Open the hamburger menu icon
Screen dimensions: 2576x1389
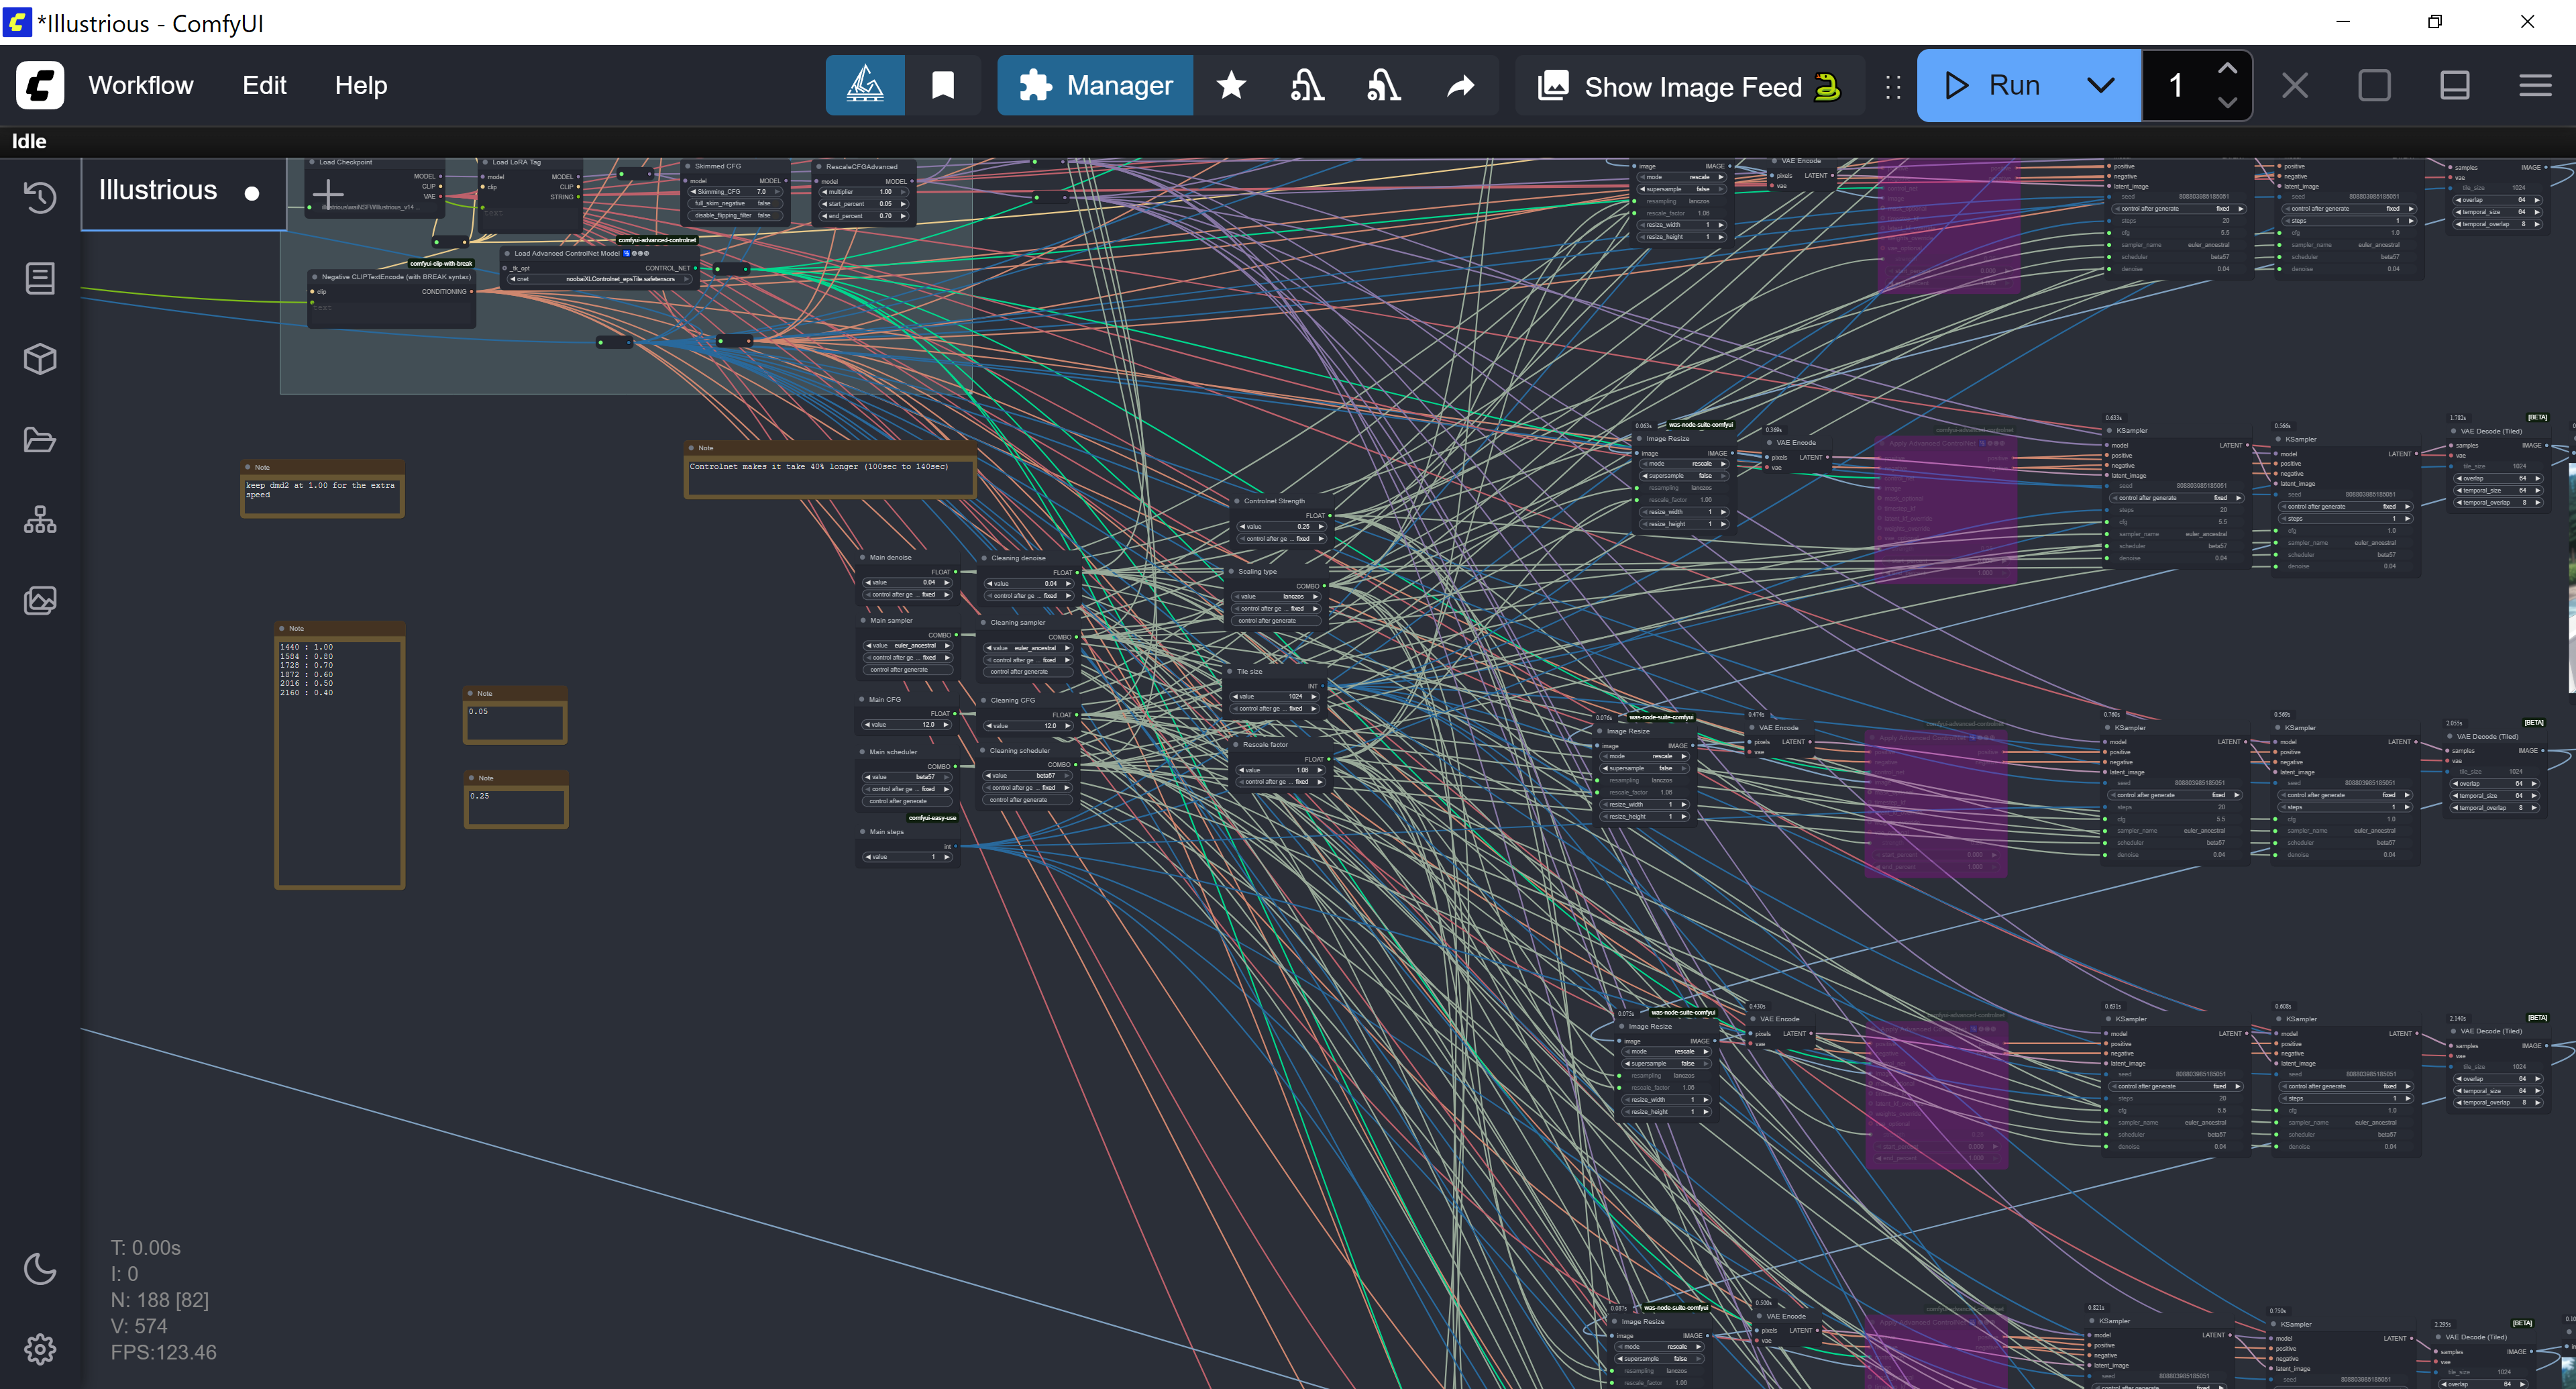2535,85
